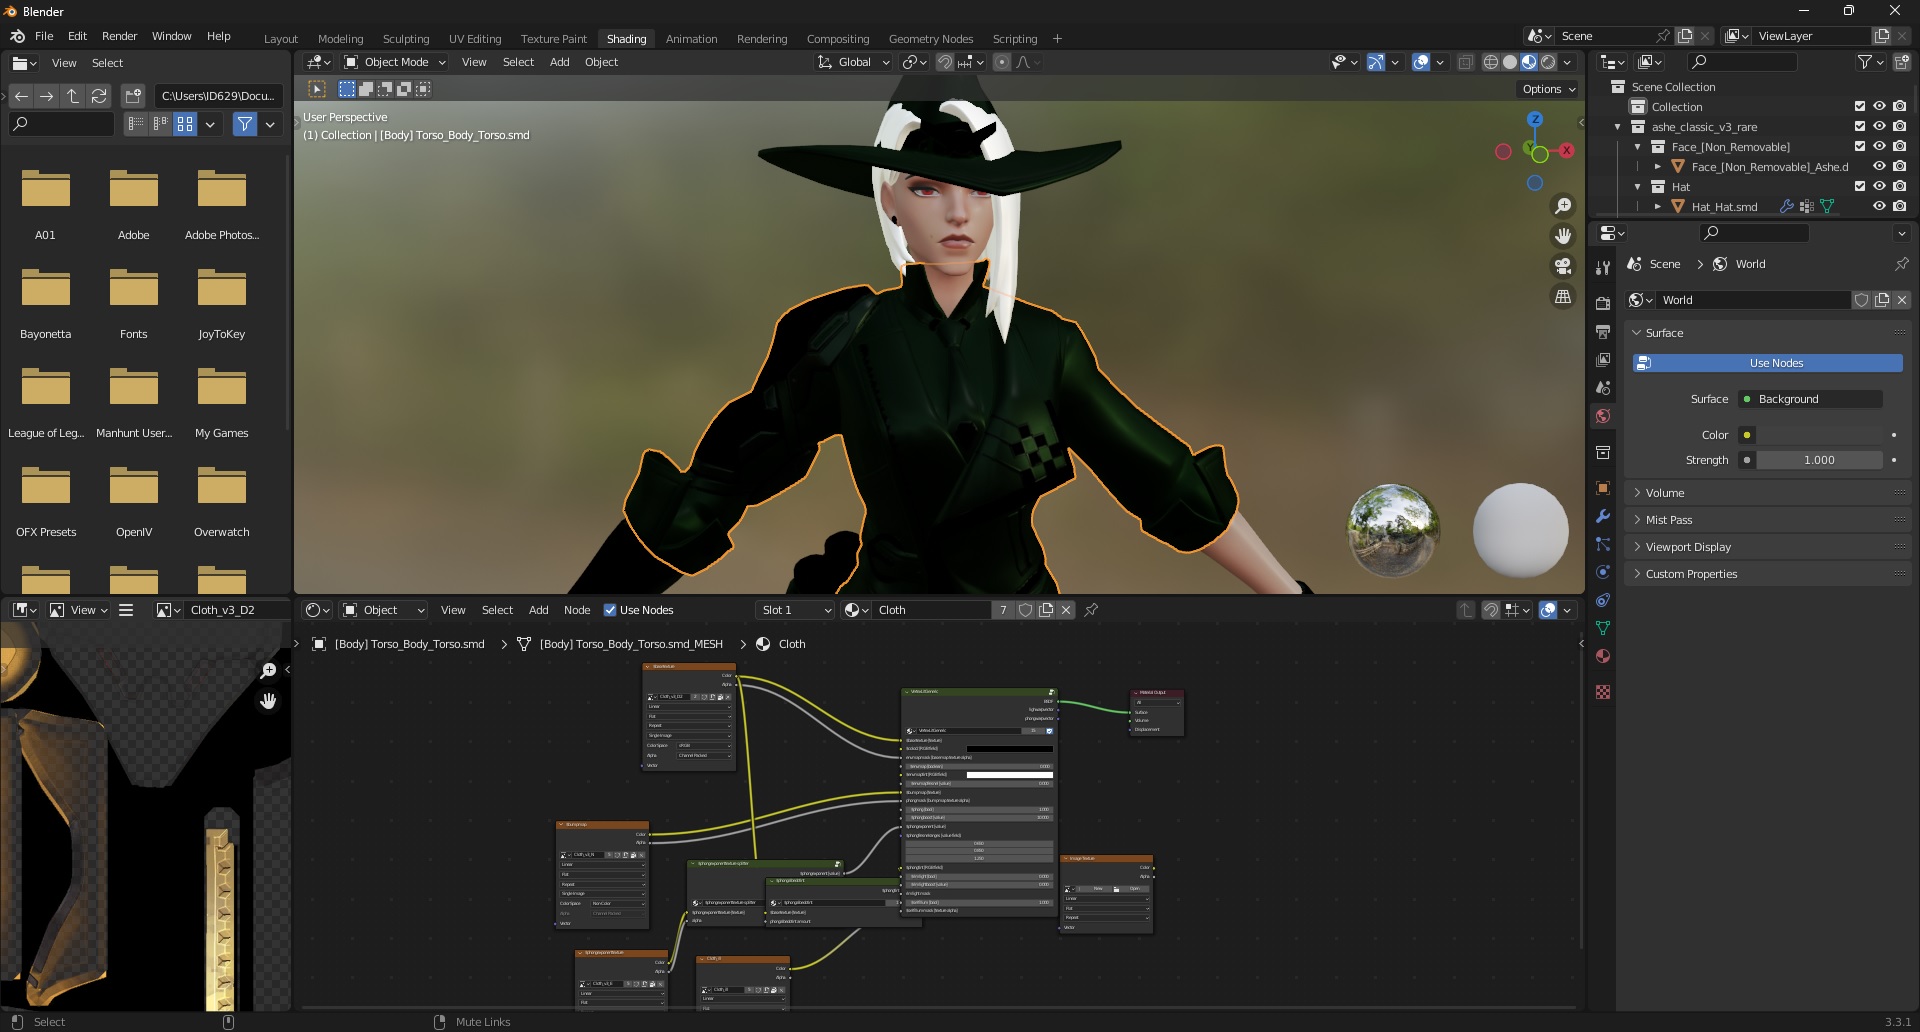Zoom the viewport with the magnifier icon
1920x1032 pixels.
[x=1564, y=205]
